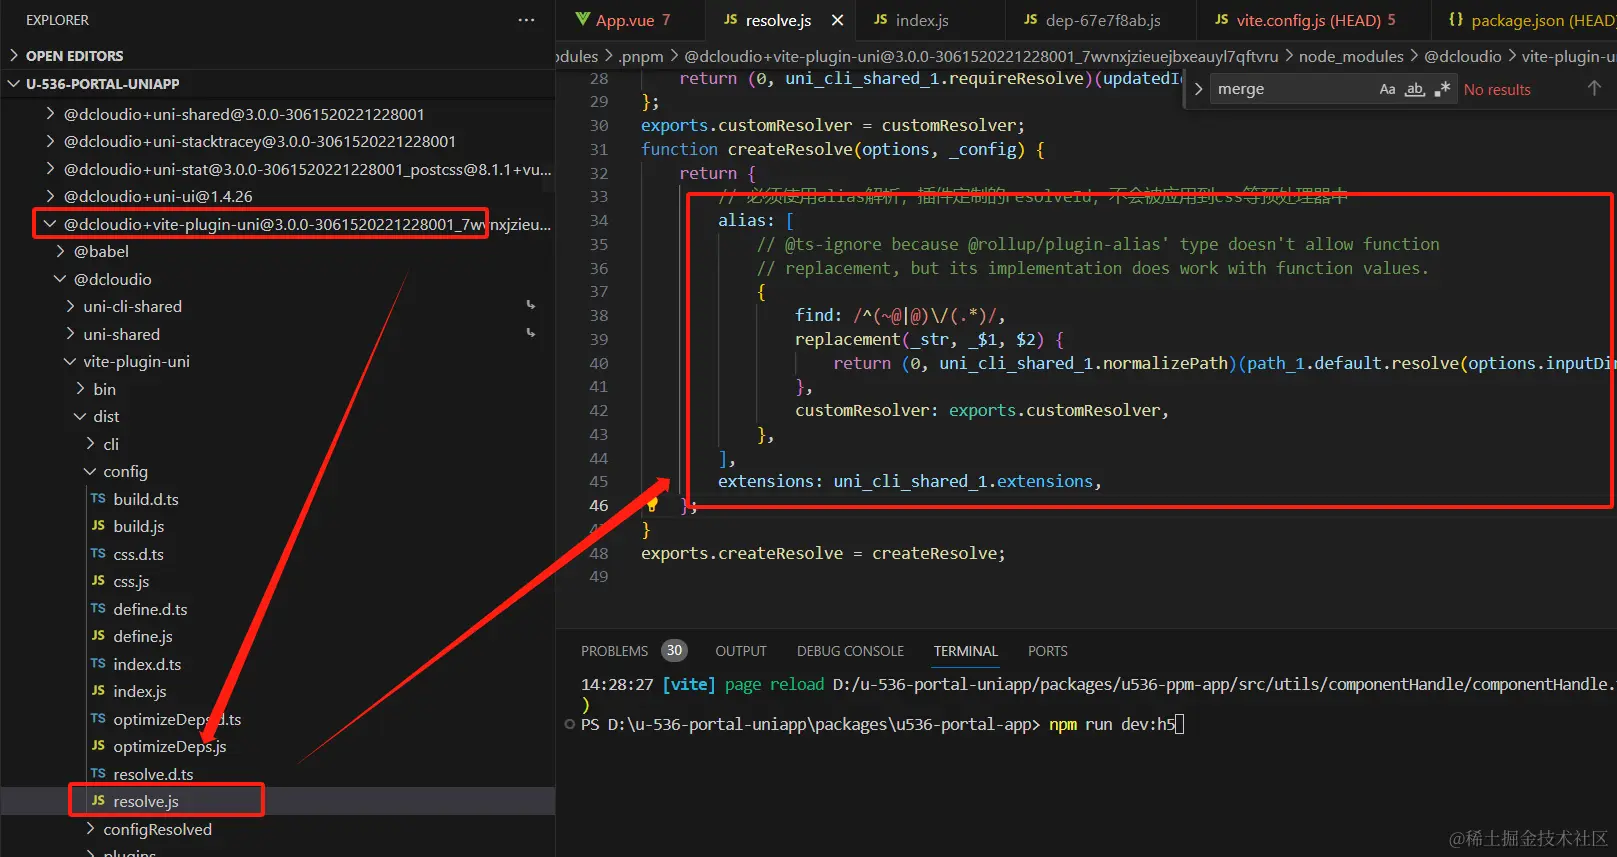Expand replace field in find widget

[1198, 89]
